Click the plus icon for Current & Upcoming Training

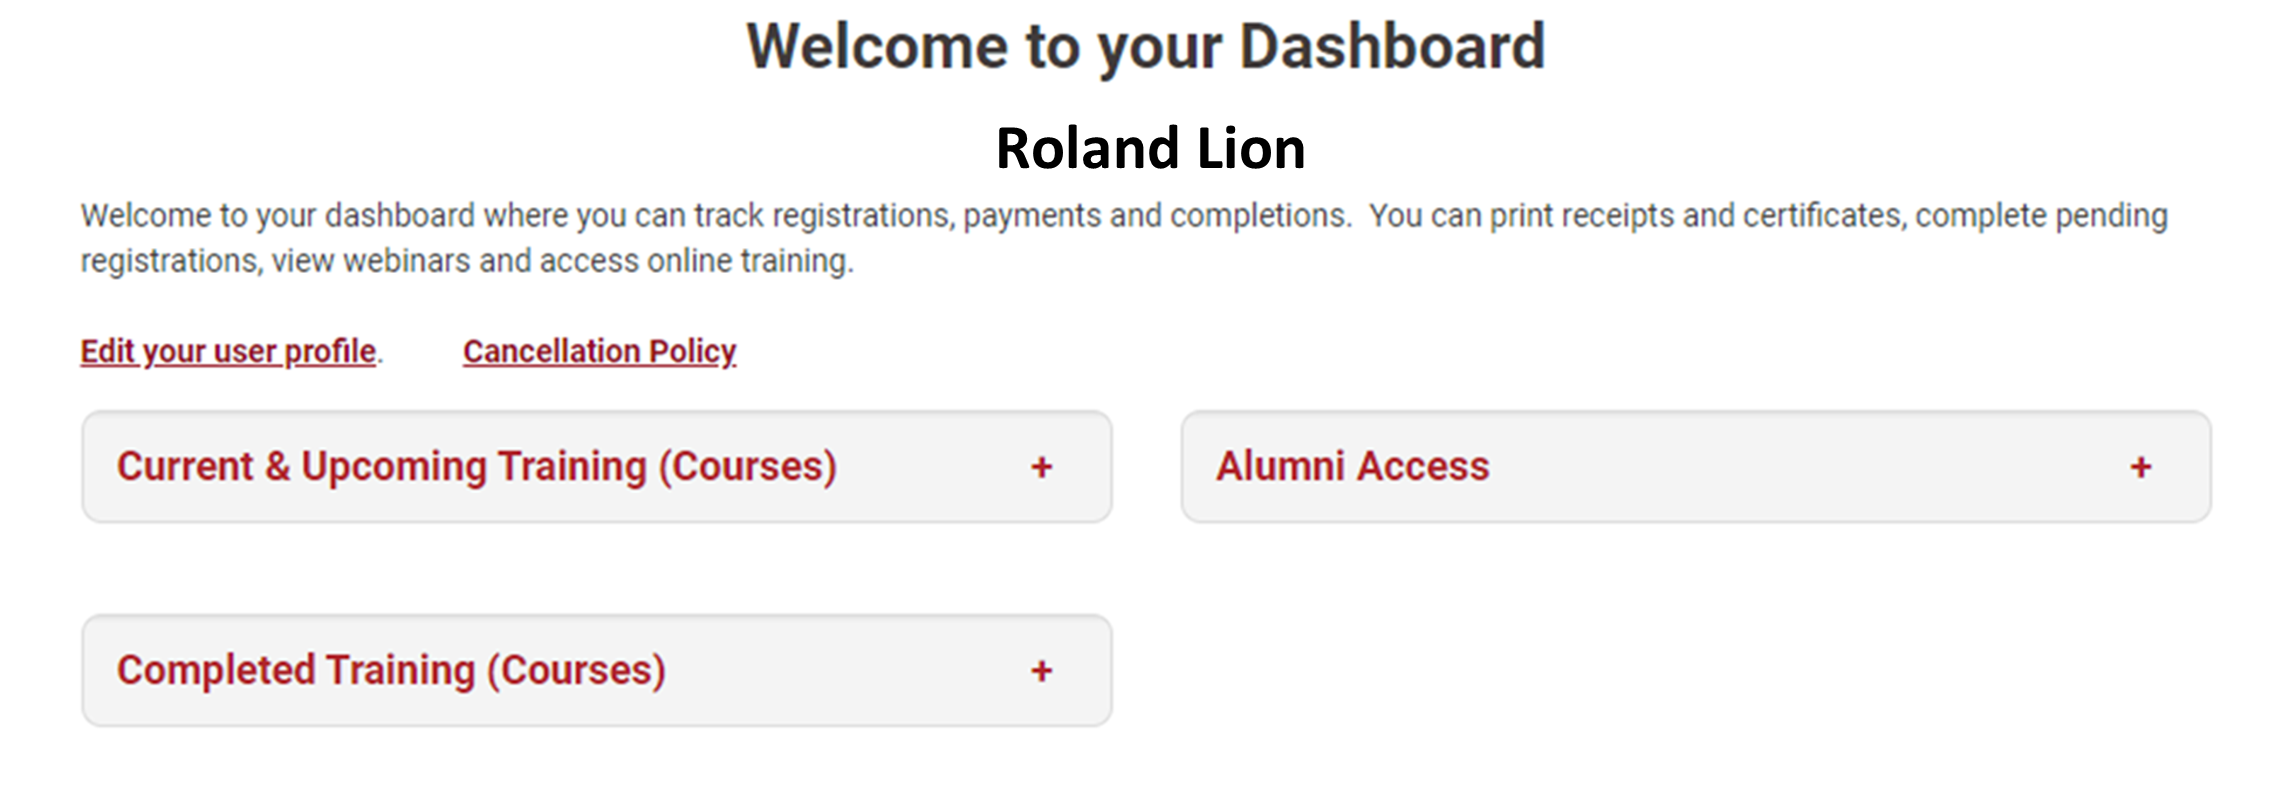pos(1041,467)
